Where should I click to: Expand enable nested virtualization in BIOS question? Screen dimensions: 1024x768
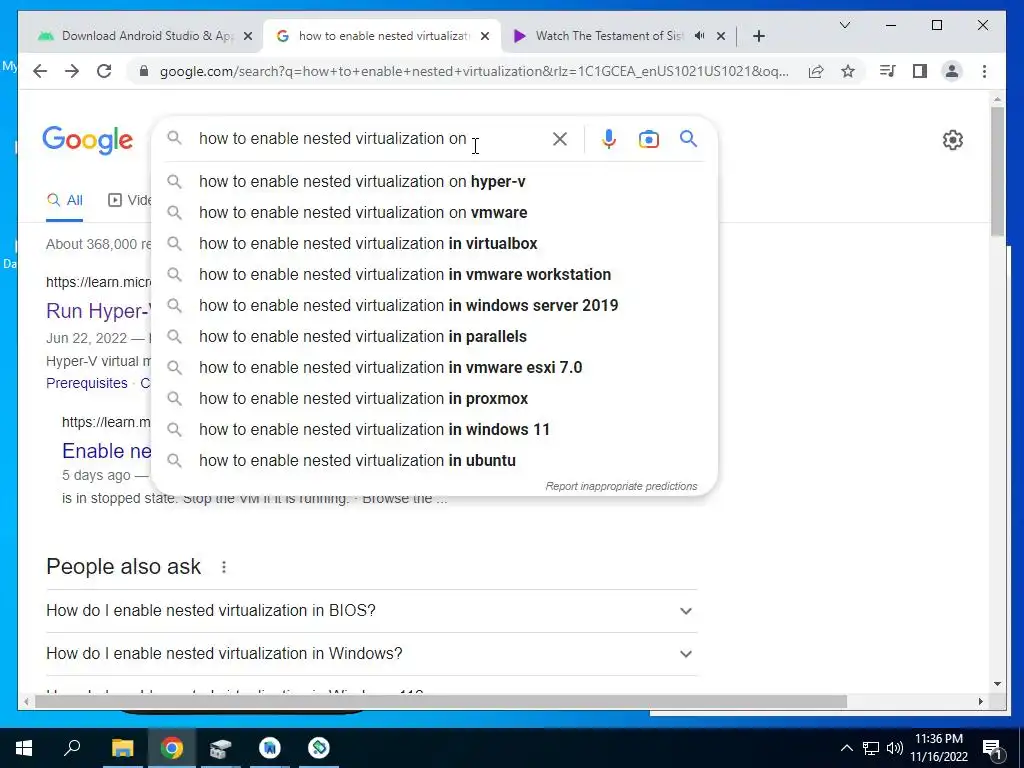tap(371, 611)
